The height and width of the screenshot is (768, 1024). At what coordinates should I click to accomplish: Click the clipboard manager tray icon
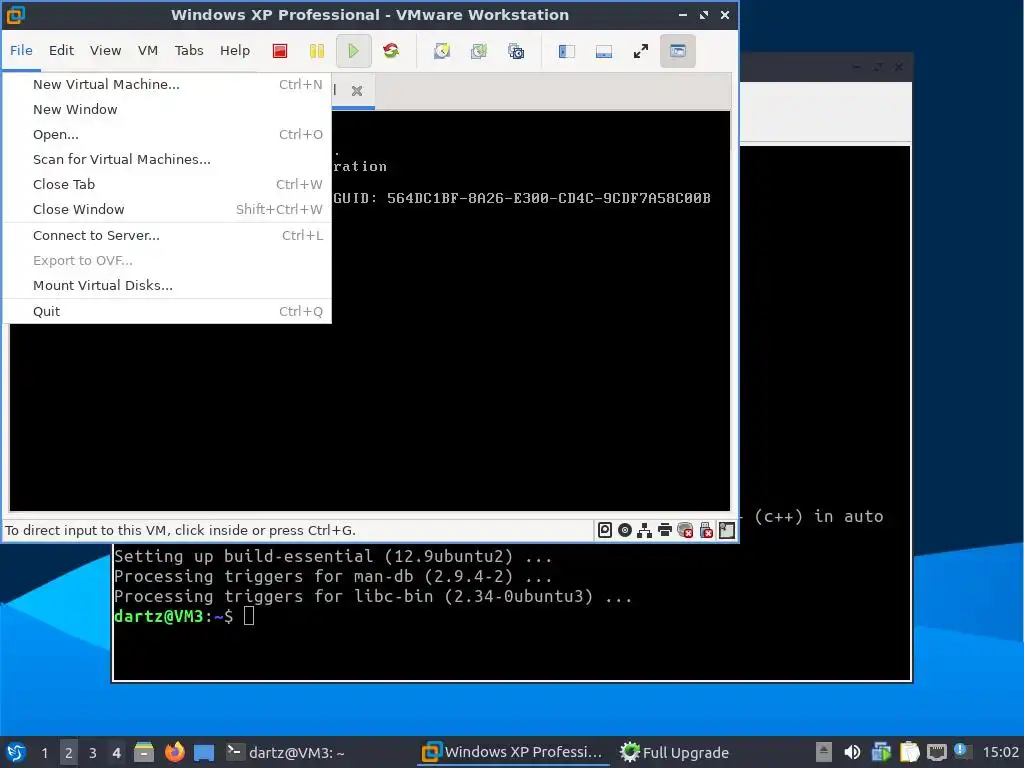click(x=909, y=752)
